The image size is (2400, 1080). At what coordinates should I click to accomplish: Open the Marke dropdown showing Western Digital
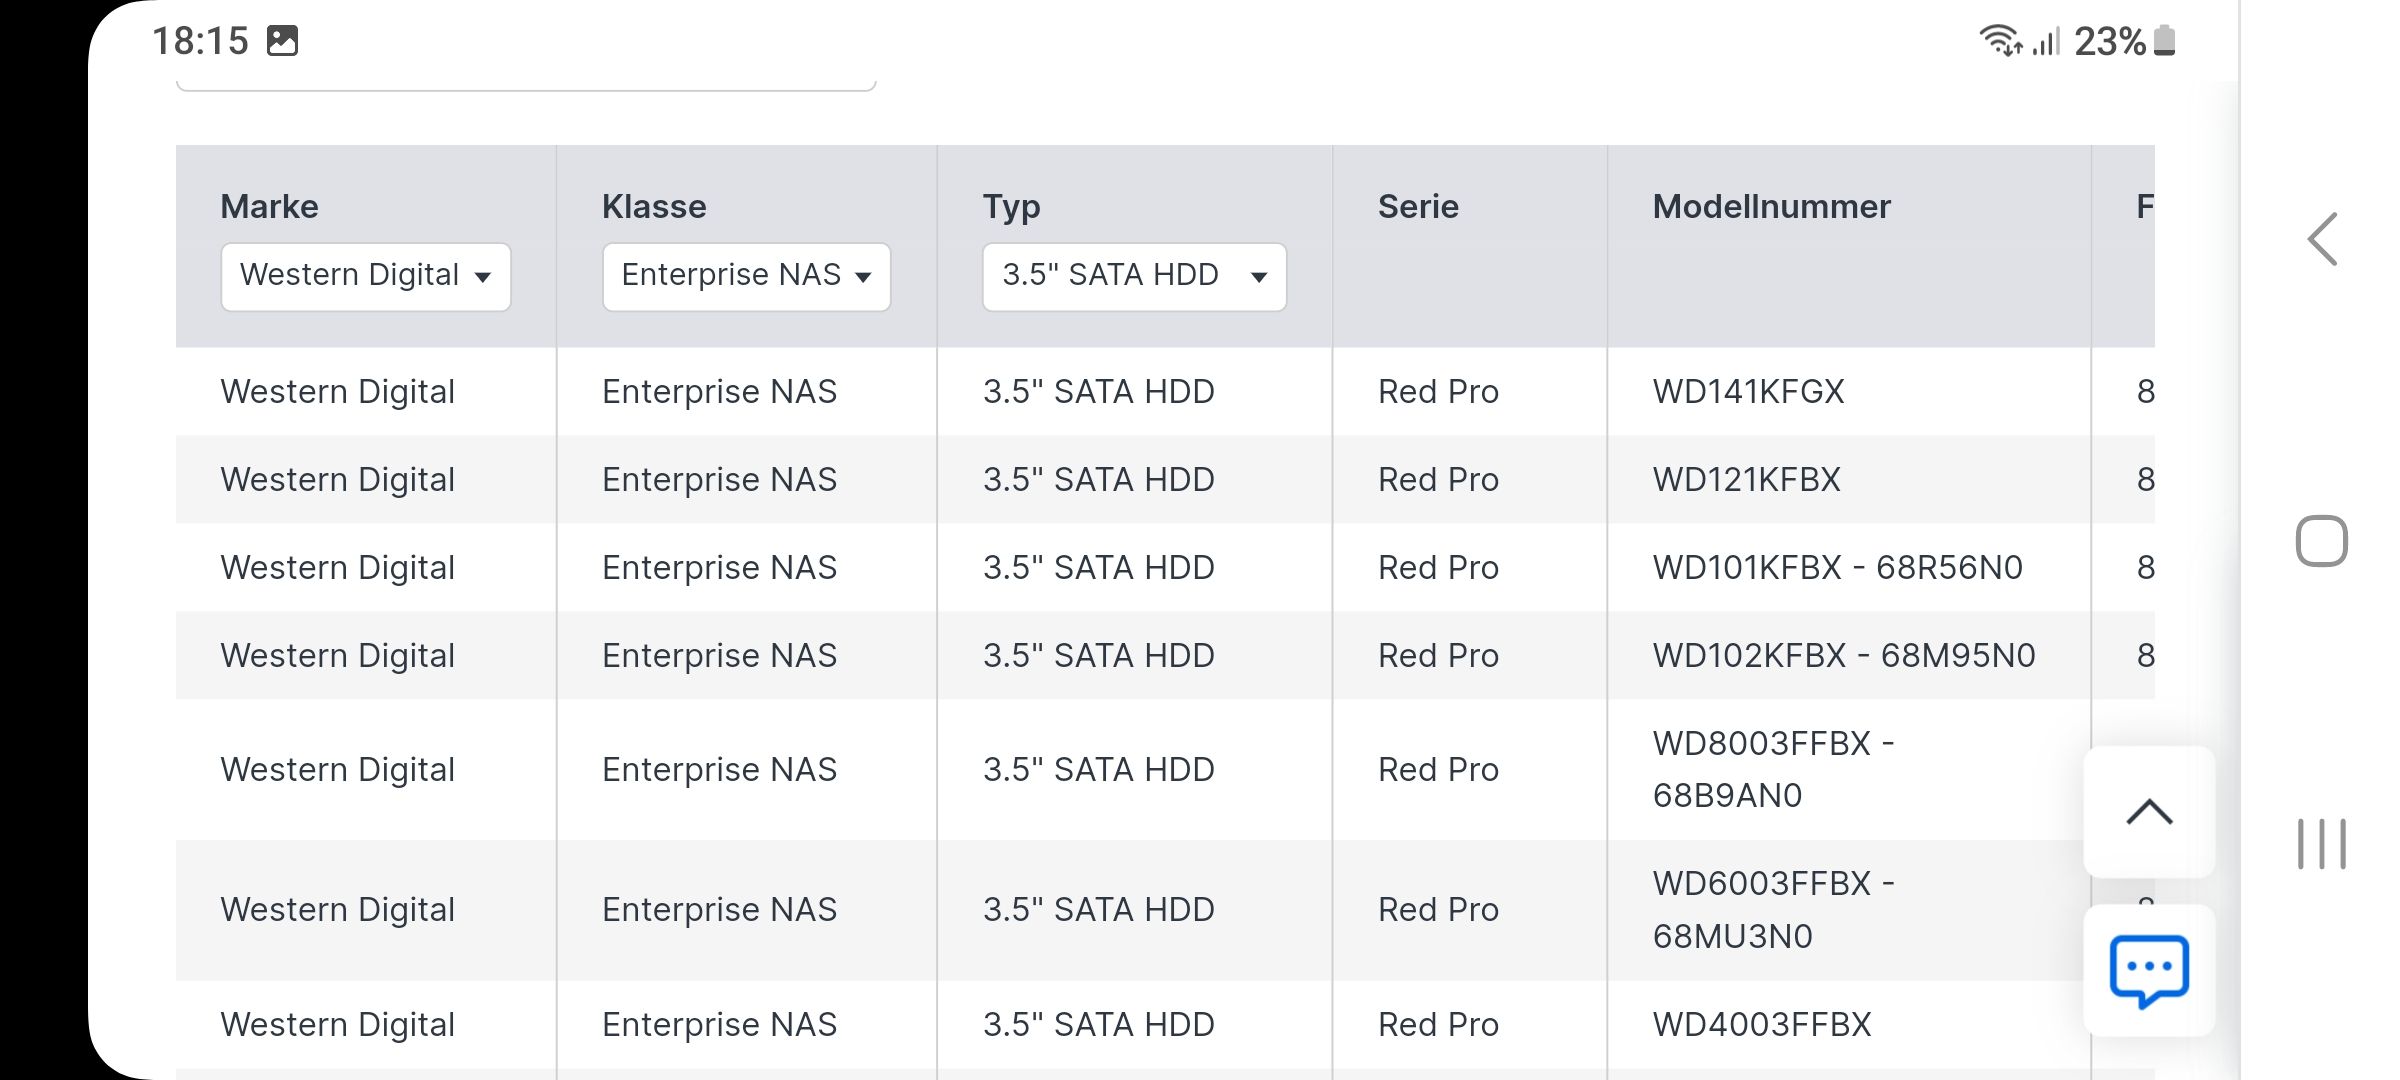click(366, 276)
